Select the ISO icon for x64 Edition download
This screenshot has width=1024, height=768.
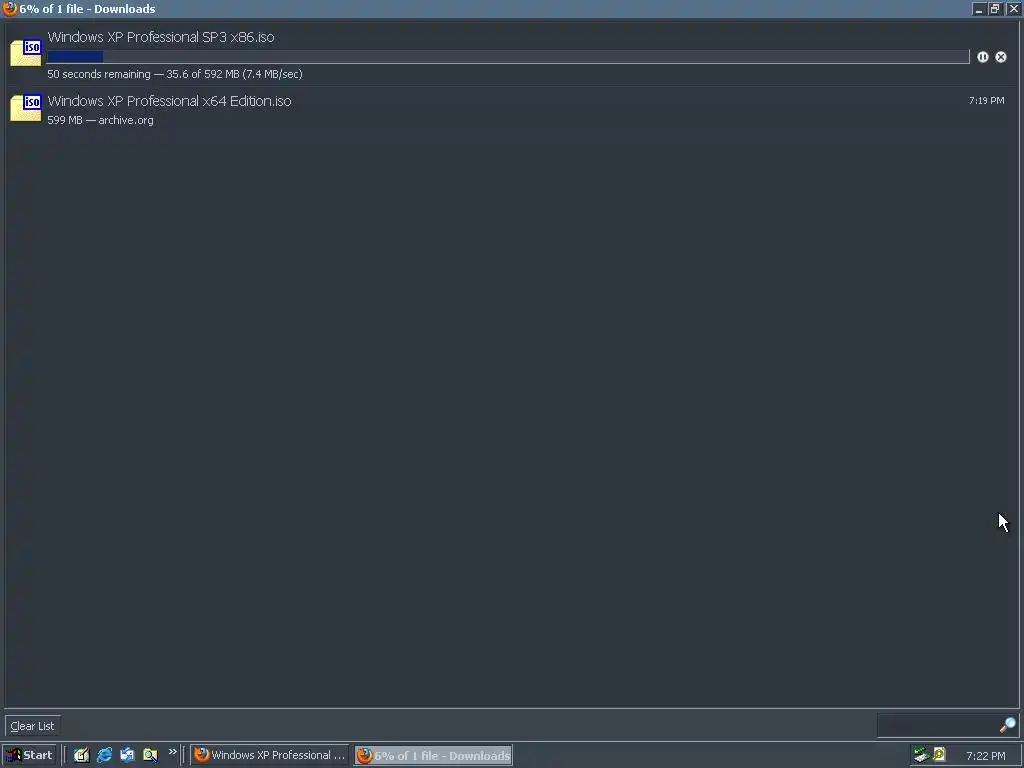[x=25, y=108]
